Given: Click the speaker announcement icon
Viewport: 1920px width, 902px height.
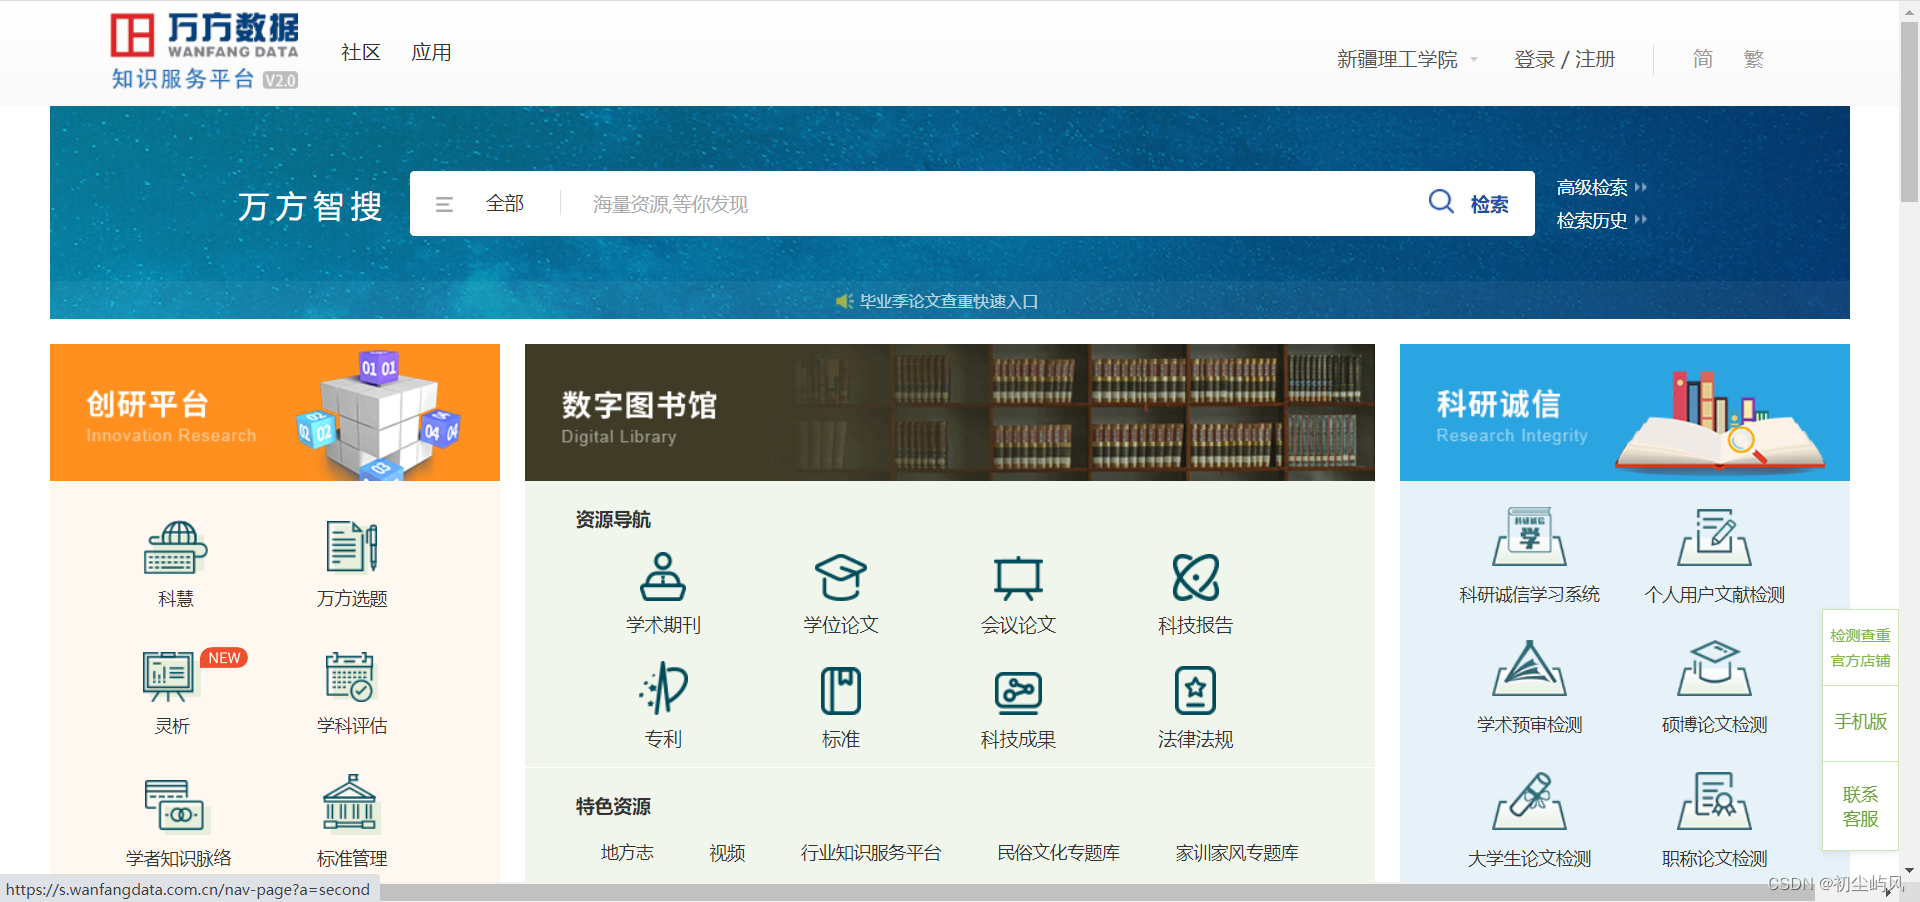Looking at the screenshot, I should pyautogui.click(x=844, y=301).
